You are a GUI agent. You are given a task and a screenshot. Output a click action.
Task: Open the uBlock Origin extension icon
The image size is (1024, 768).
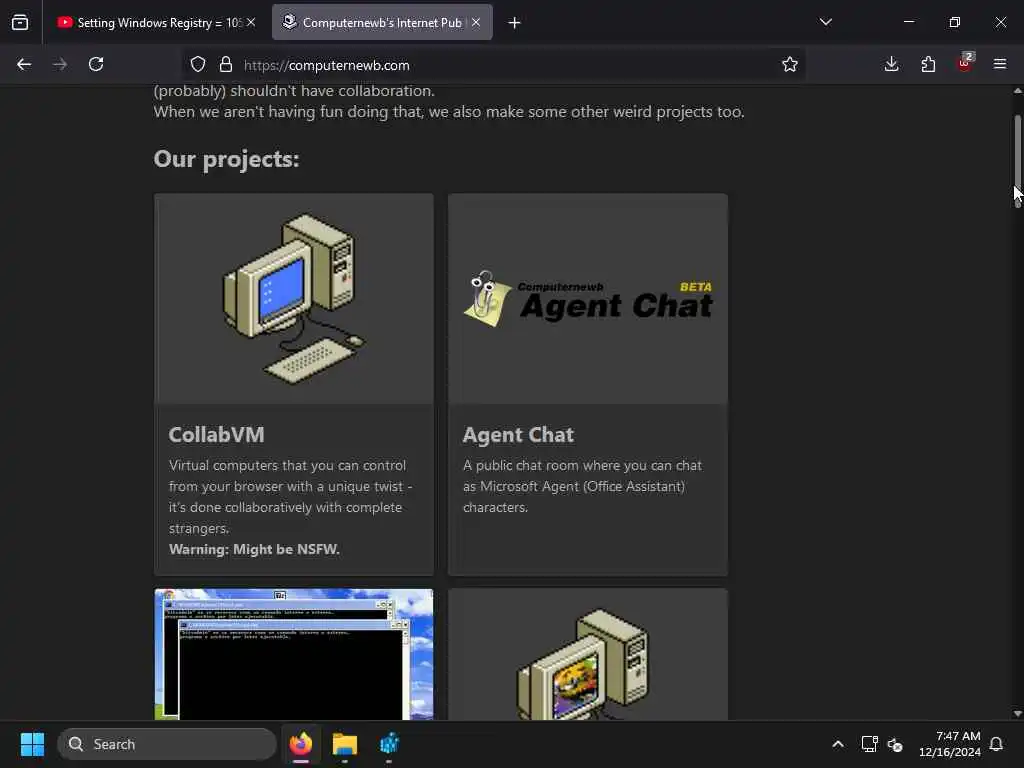tap(965, 63)
